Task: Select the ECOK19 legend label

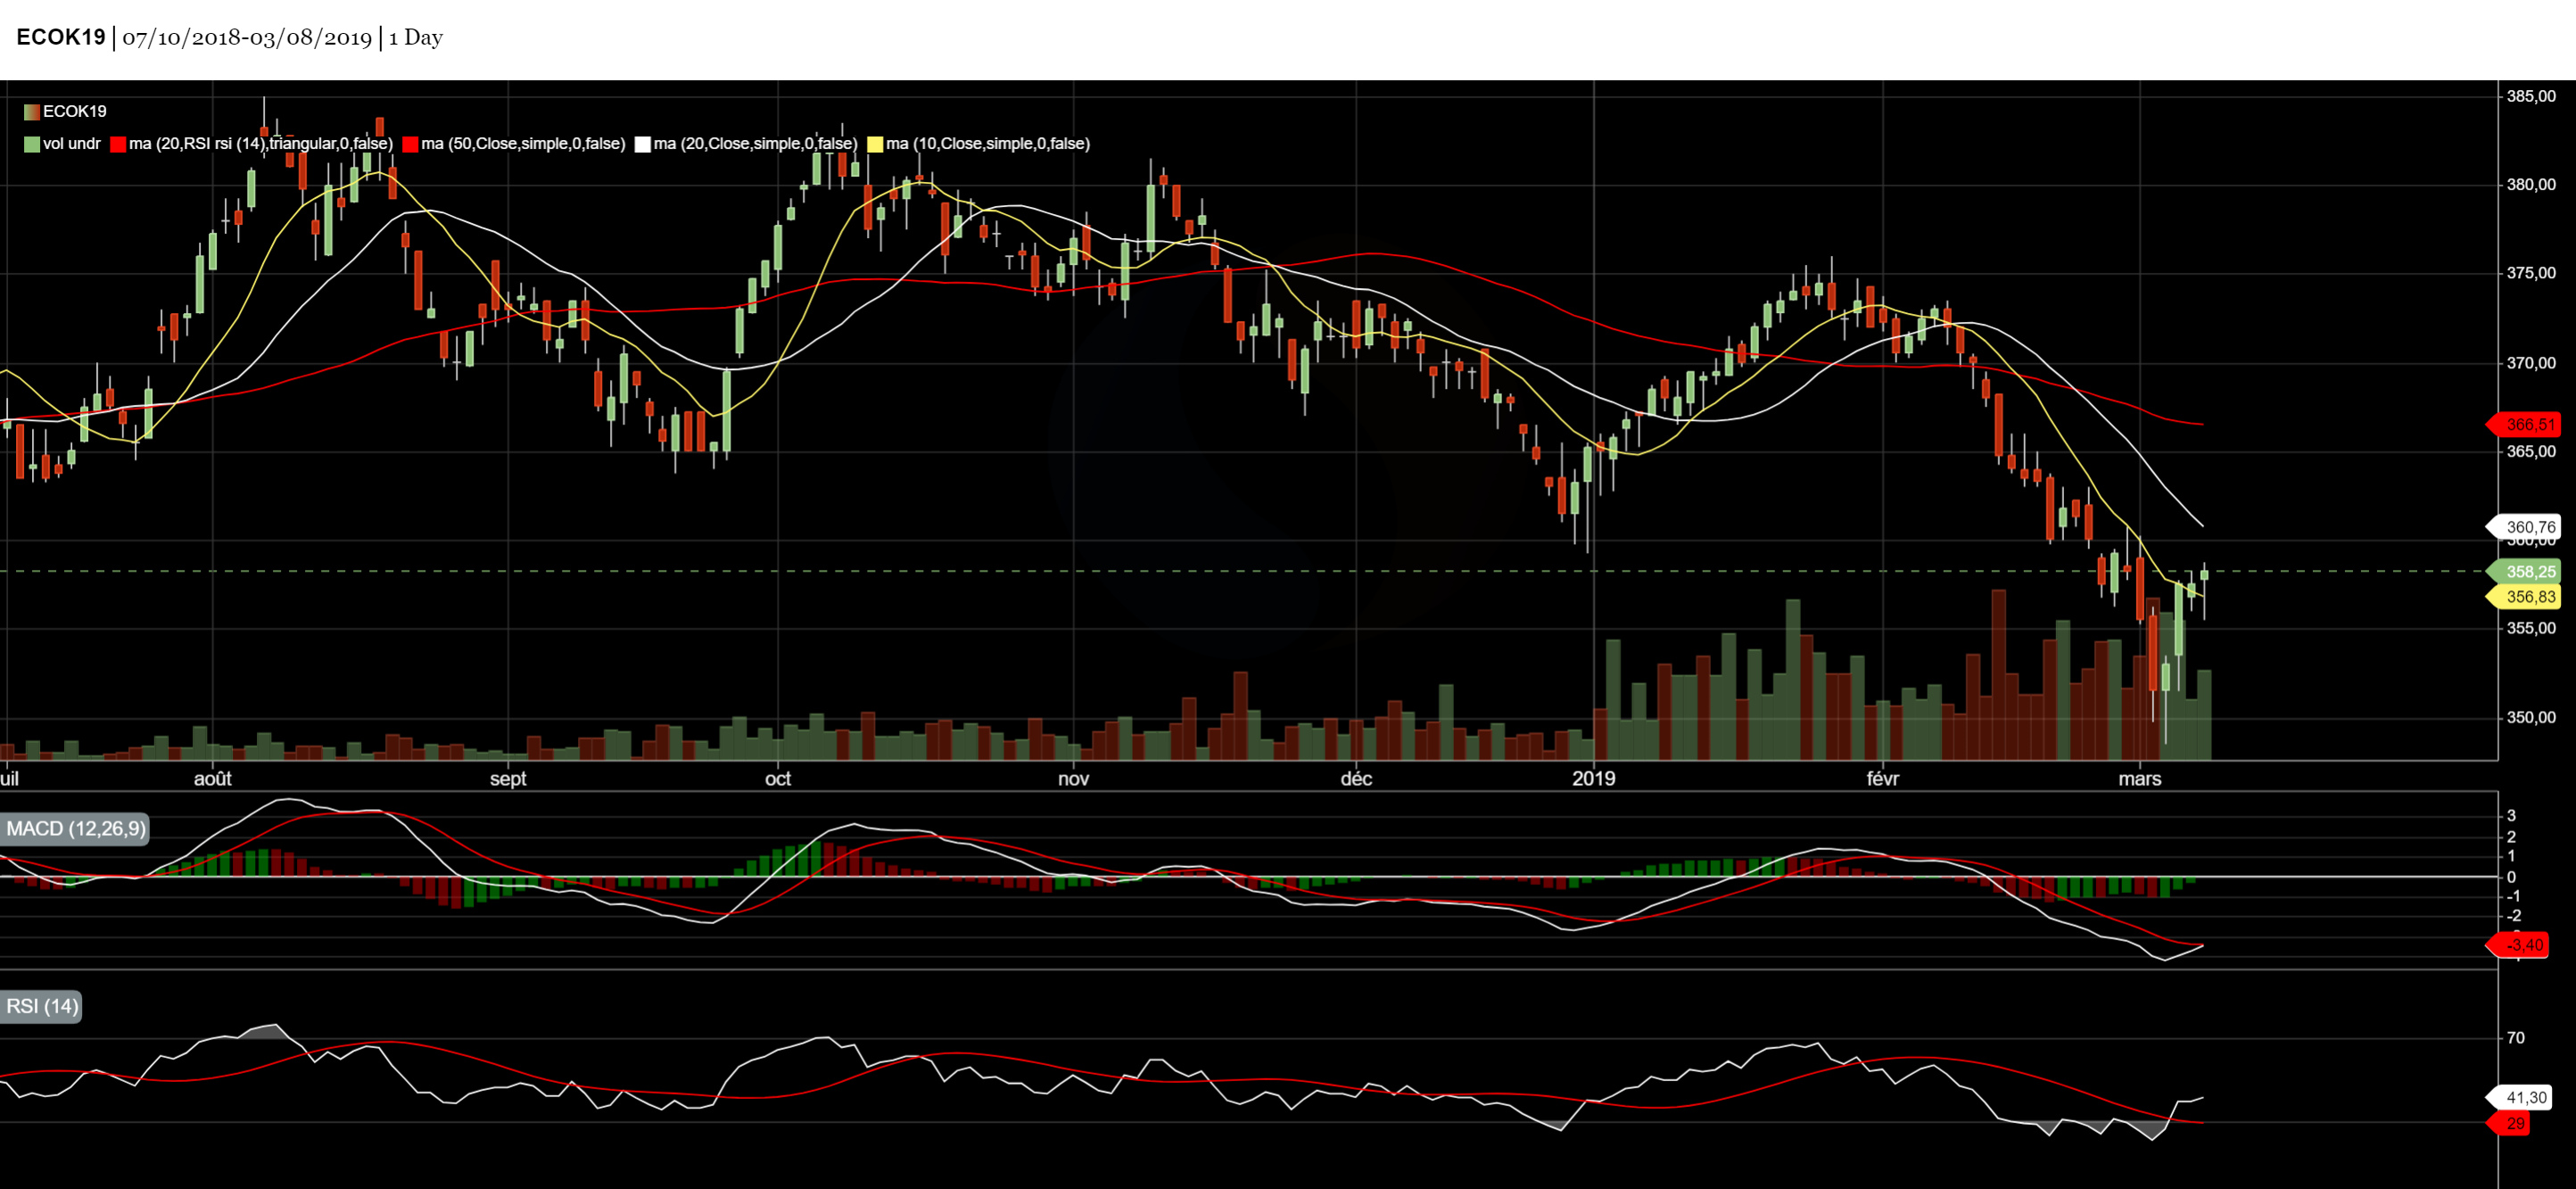Action: coord(75,112)
